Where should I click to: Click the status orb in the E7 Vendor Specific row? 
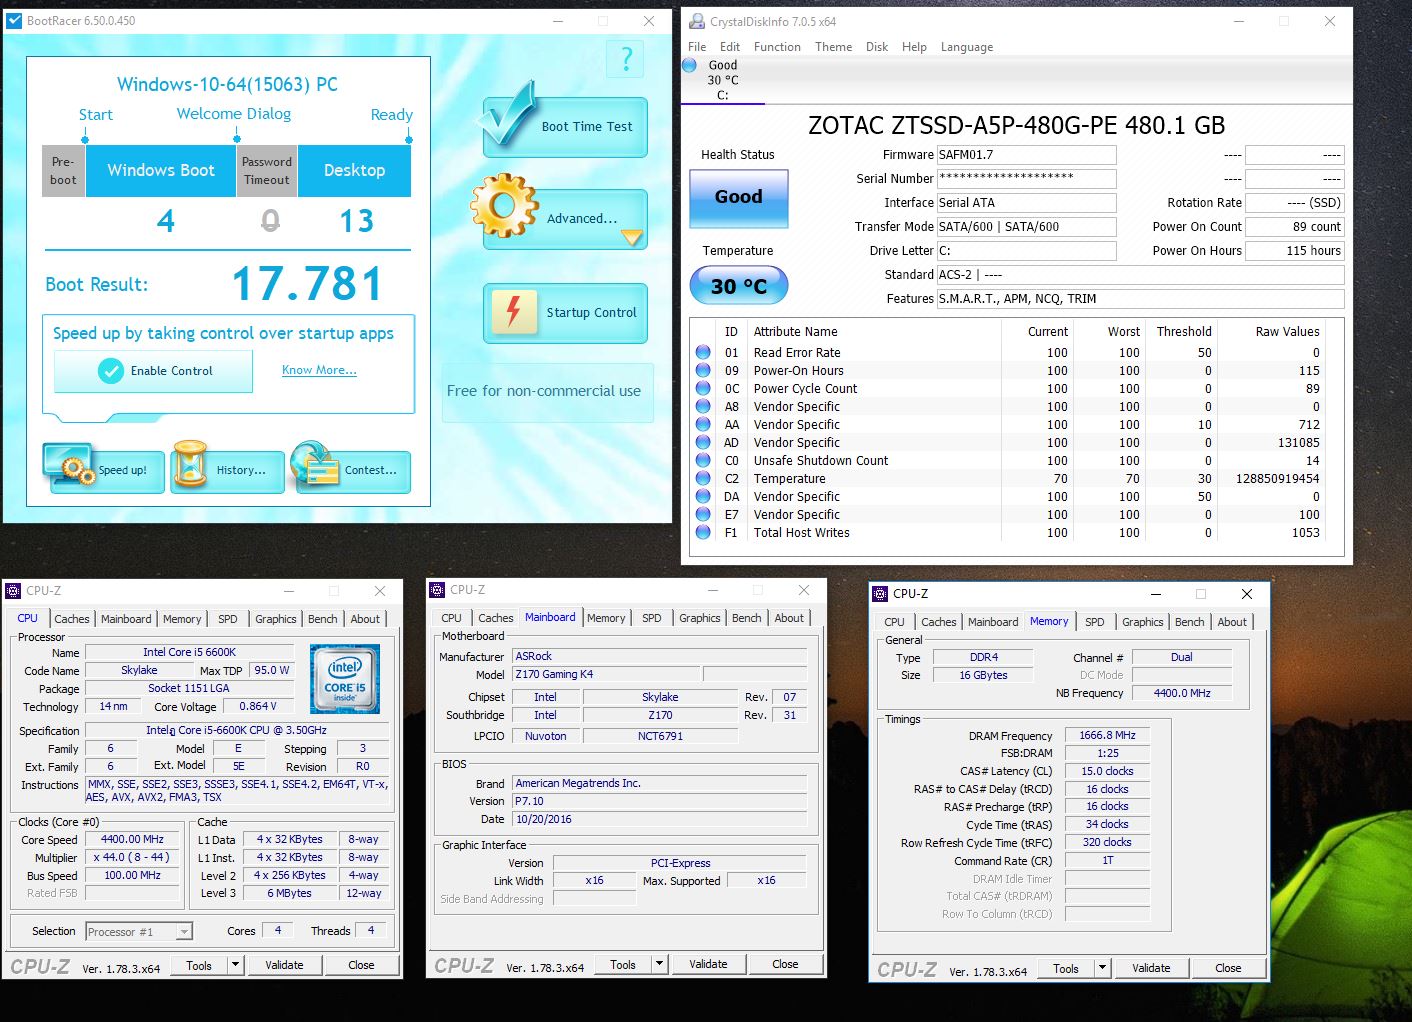point(703,514)
